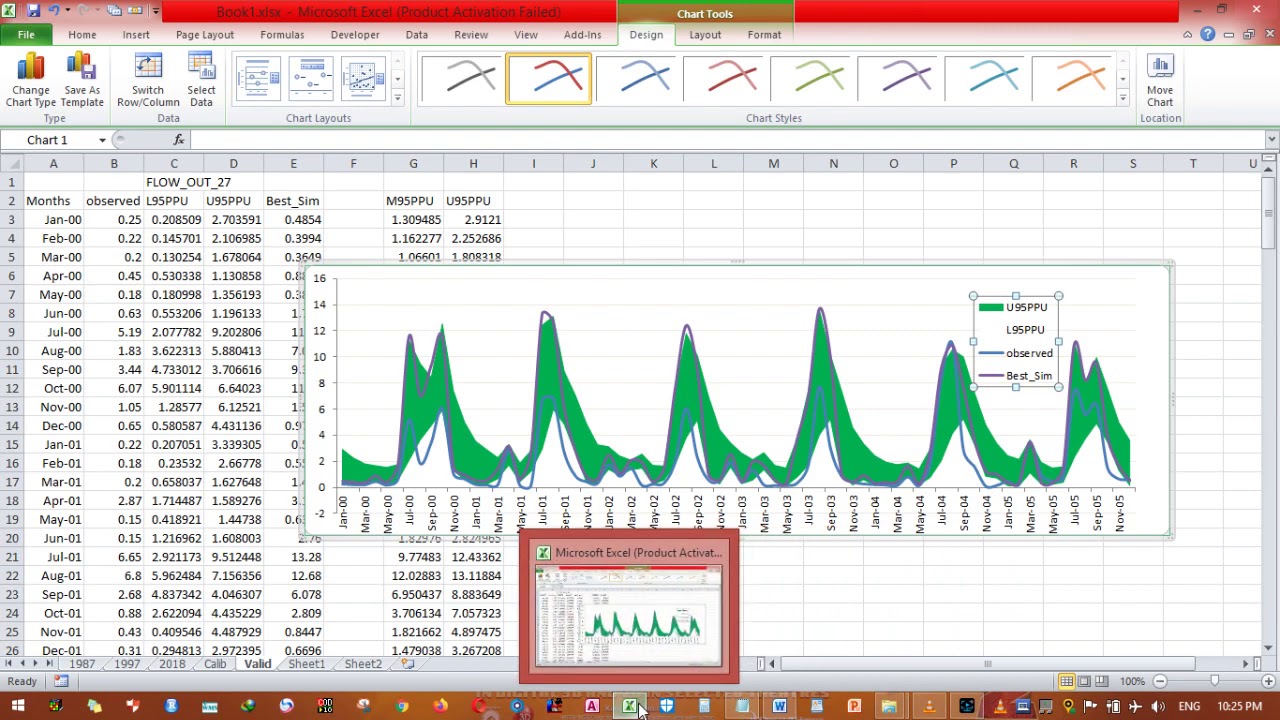Select the second chart layout thumbnail
This screenshot has width=1280, height=720.
310,79
